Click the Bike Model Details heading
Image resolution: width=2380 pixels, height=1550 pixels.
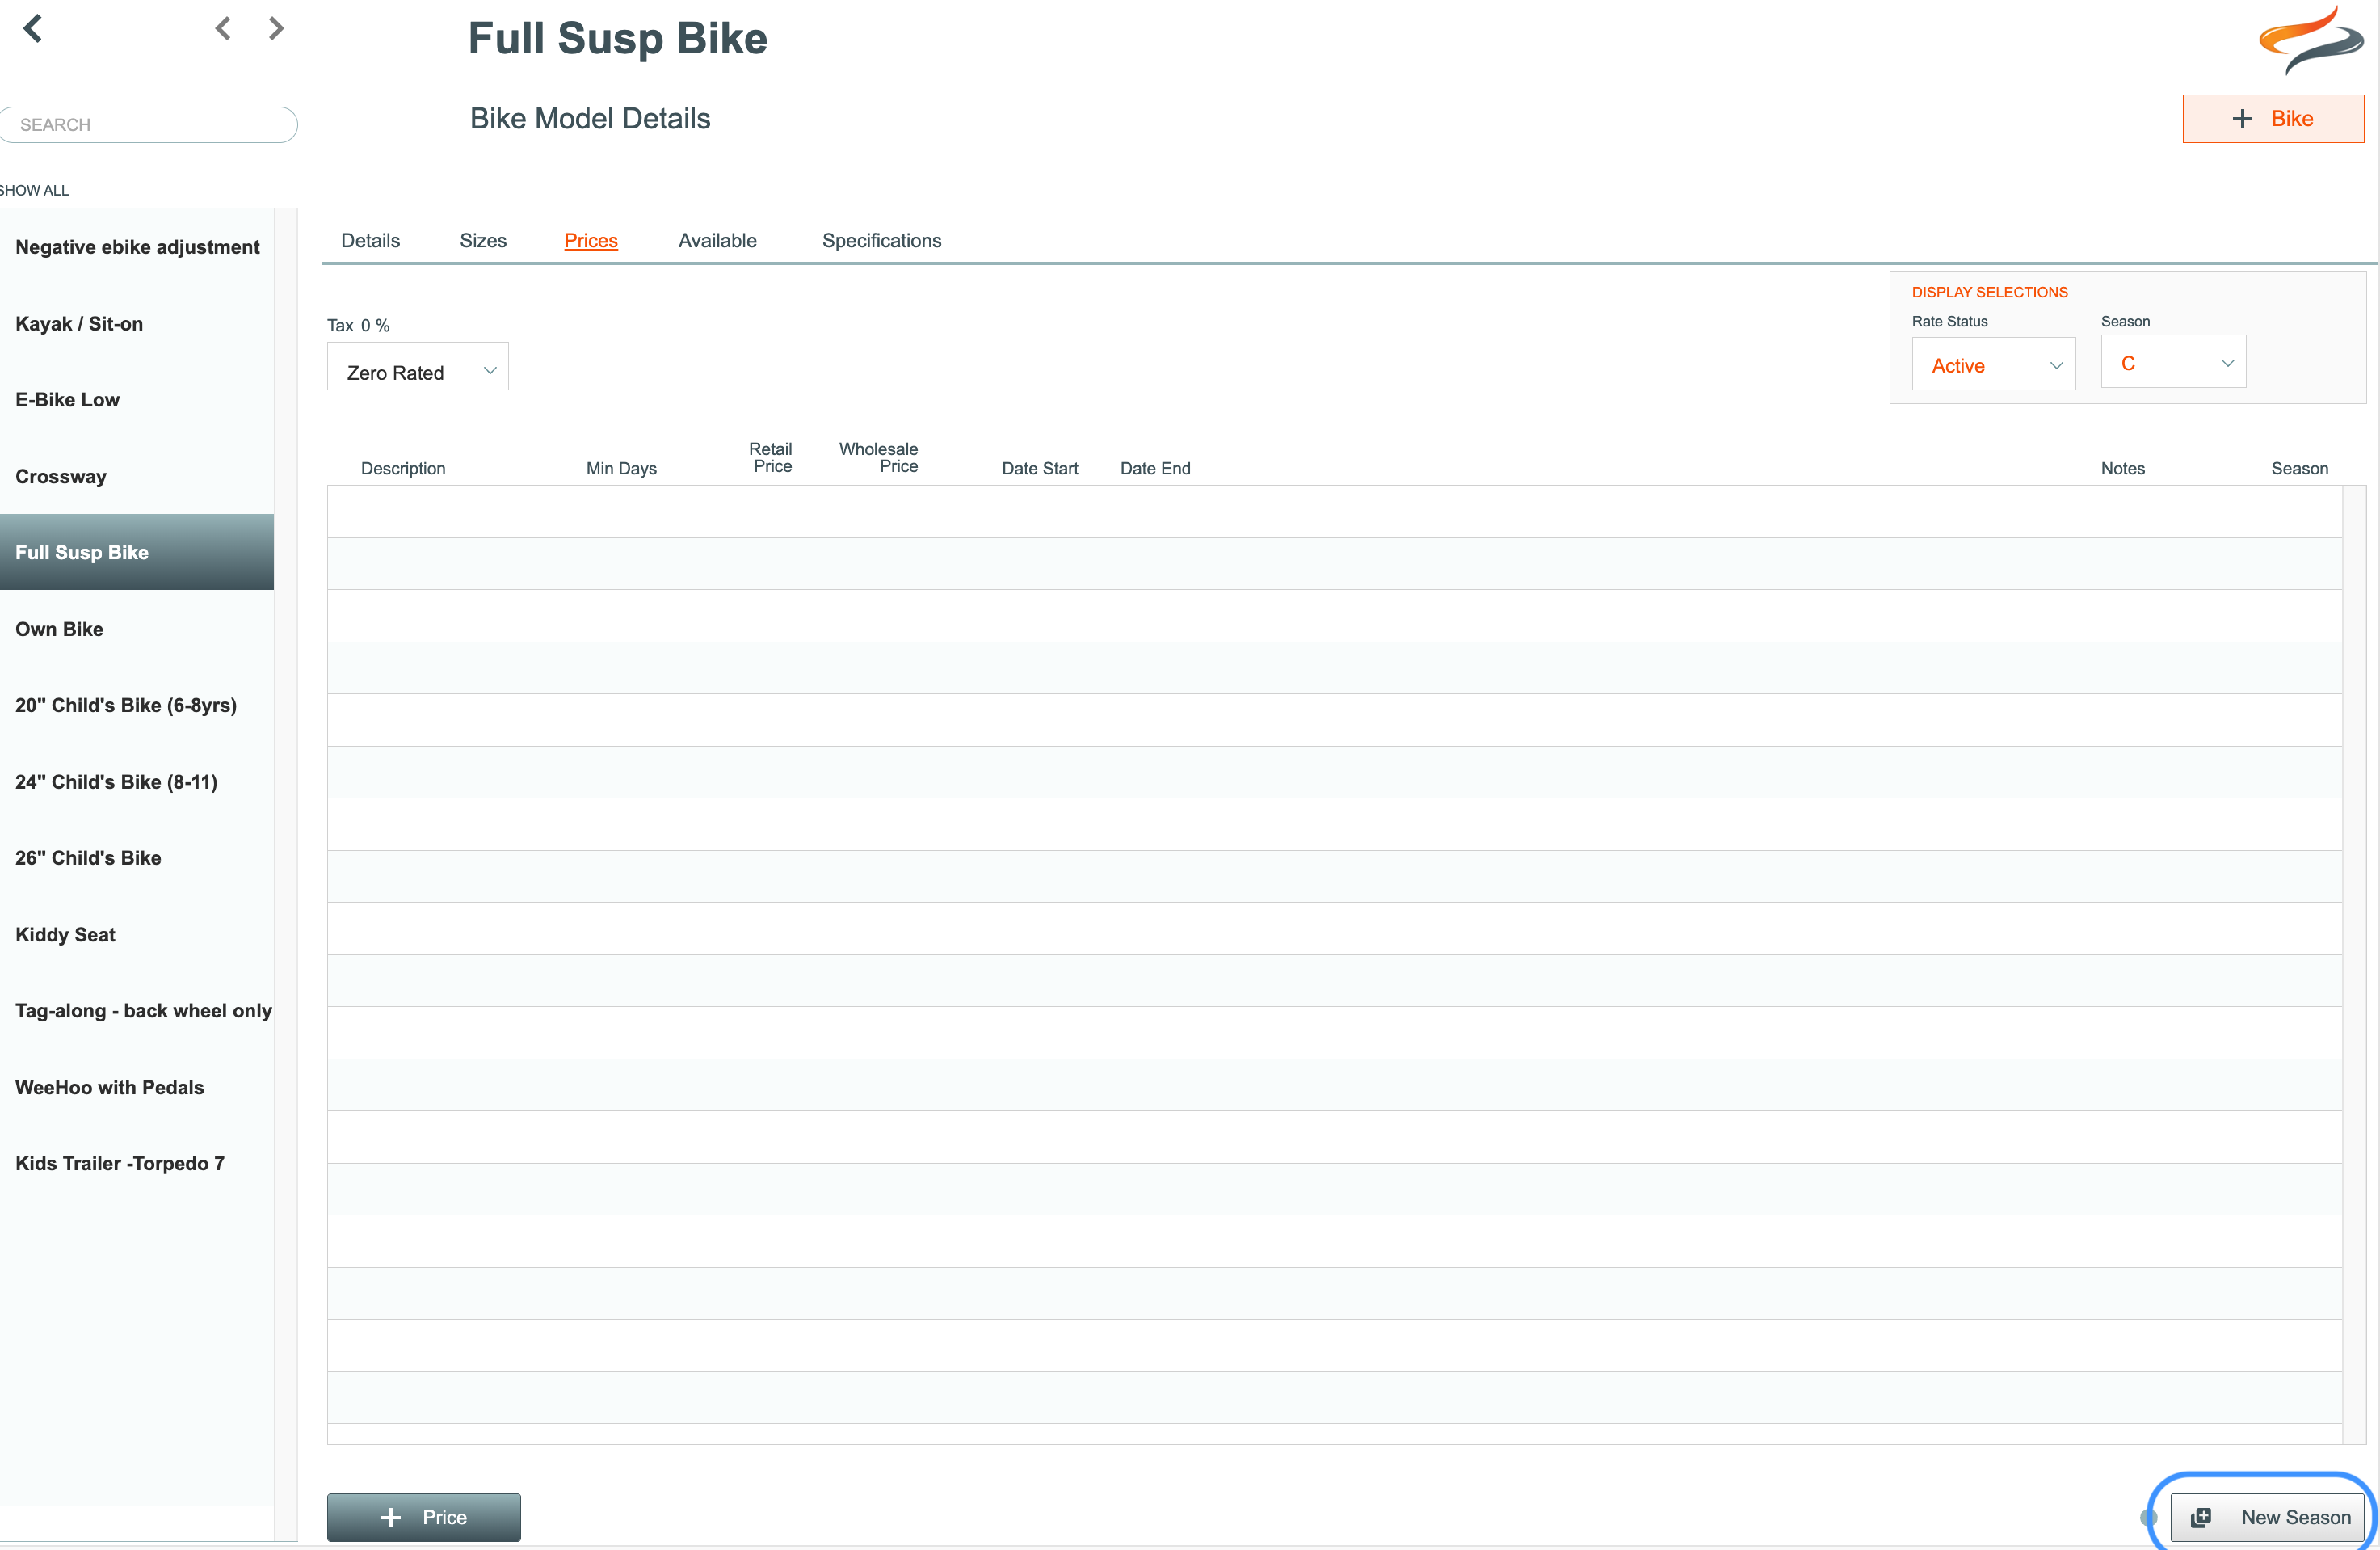pyautogui.click(x=590, y=119)
